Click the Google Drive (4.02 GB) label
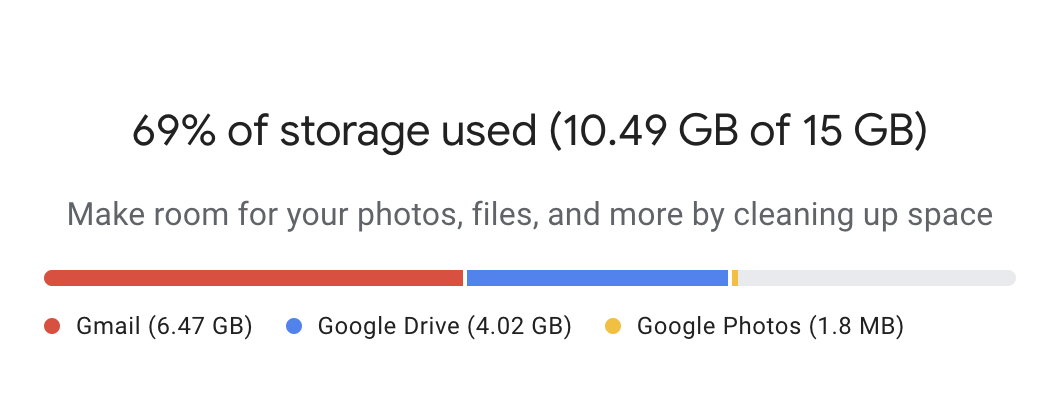 click(x=444, y=327)
